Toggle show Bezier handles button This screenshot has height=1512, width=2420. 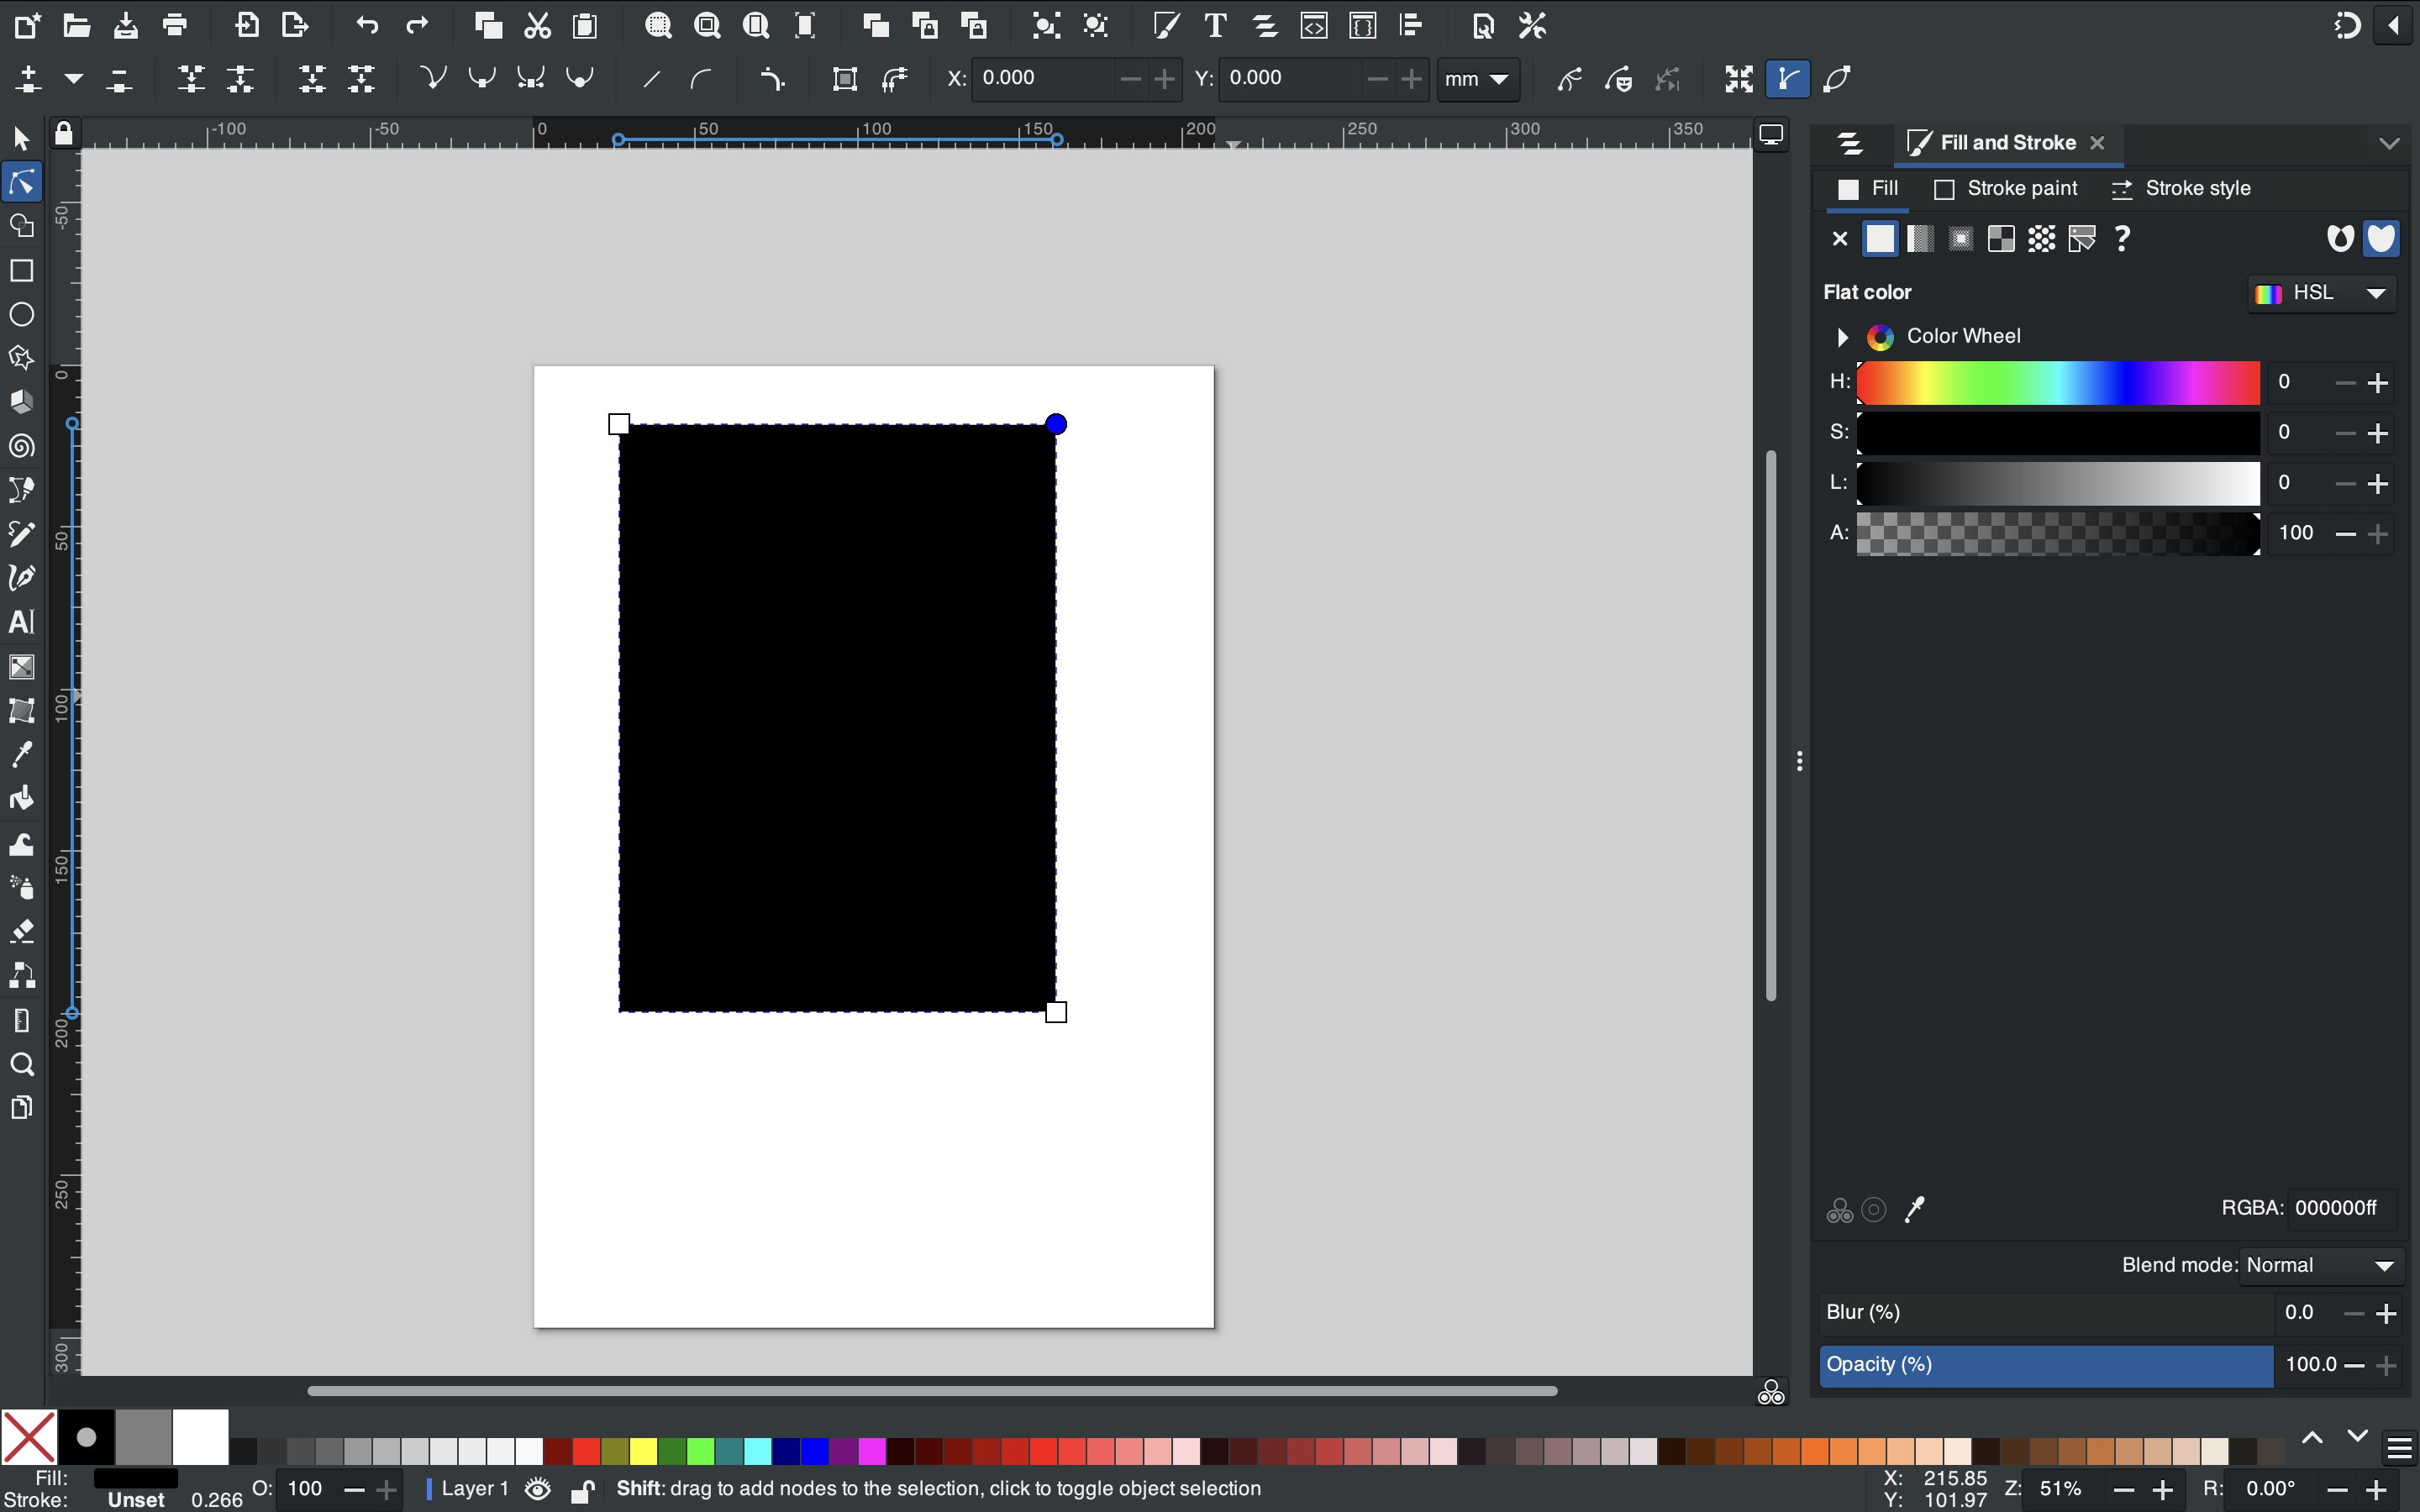coord(1787,79)
